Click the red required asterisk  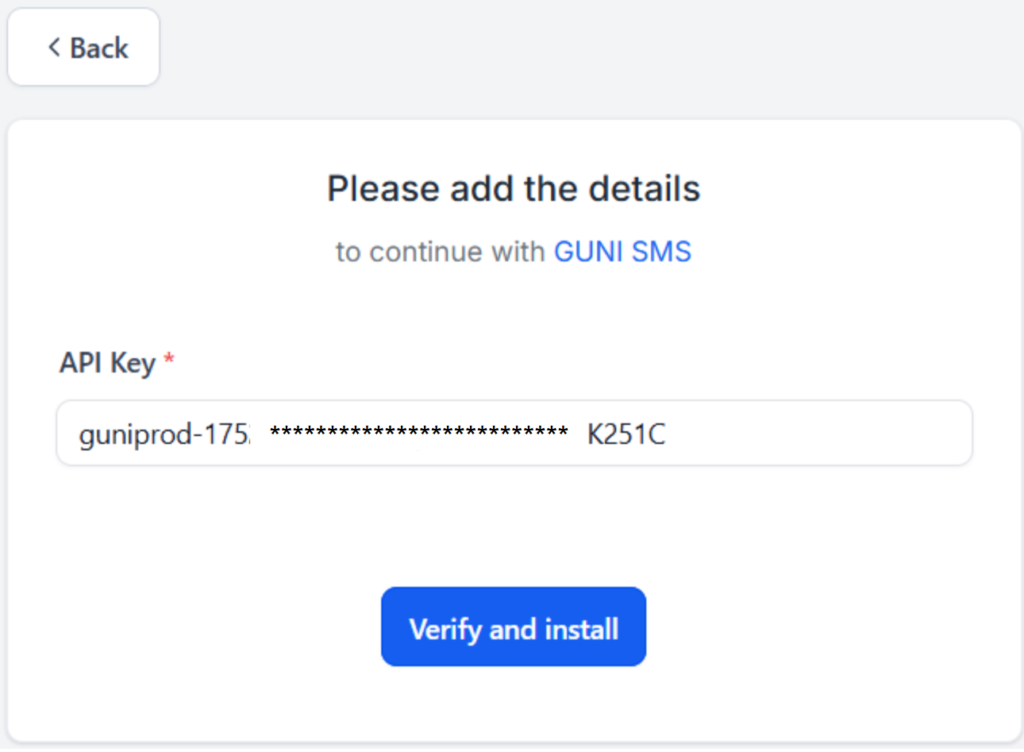[x=169, y=358]
